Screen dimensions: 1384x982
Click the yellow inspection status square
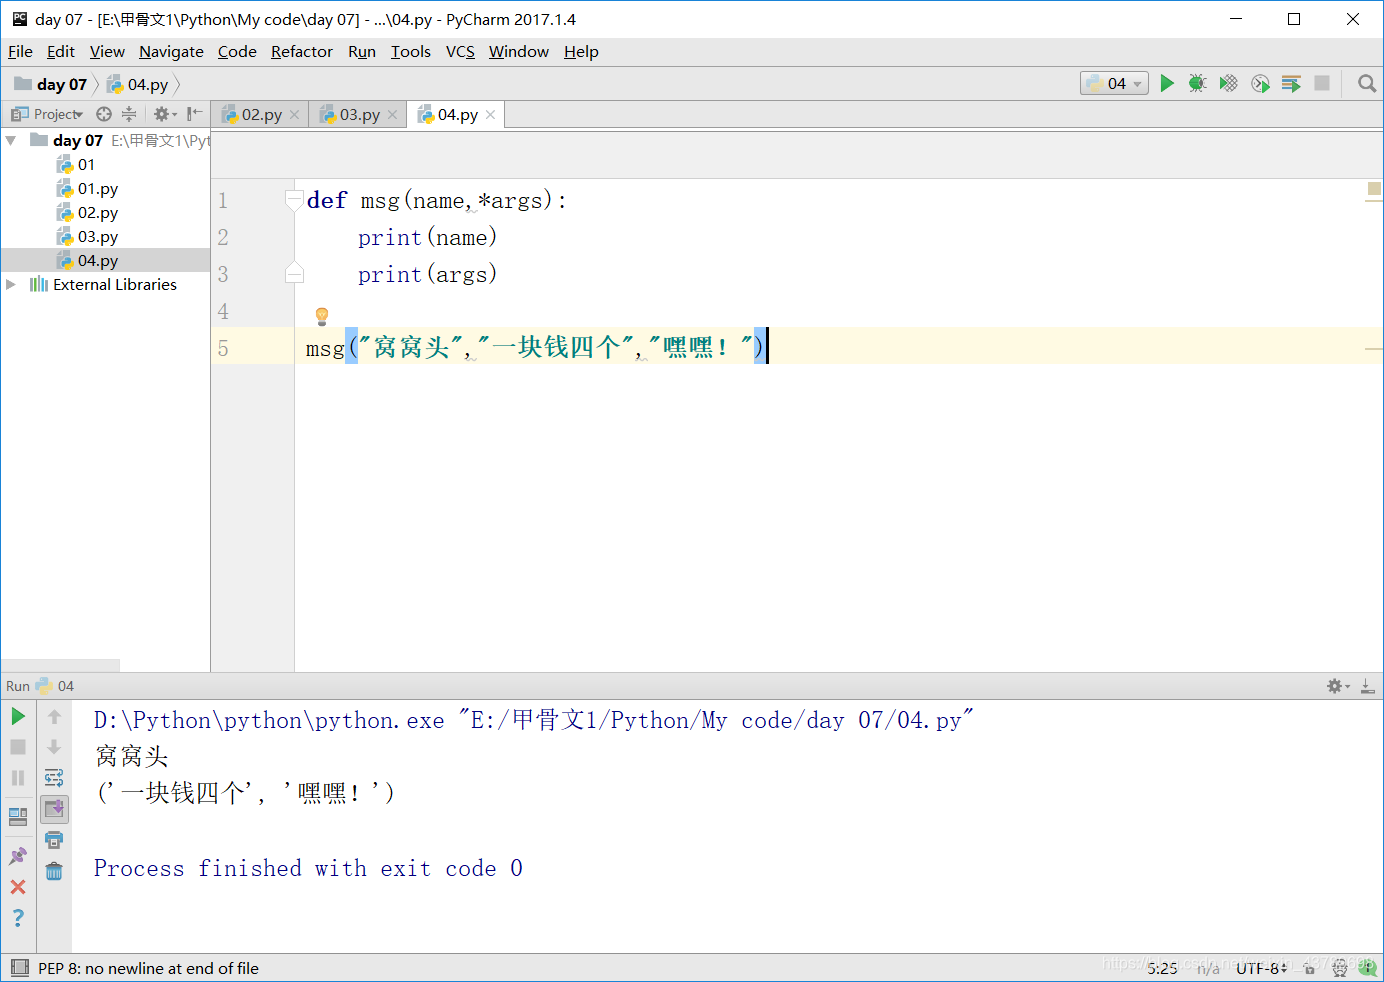click(1374, 189)
